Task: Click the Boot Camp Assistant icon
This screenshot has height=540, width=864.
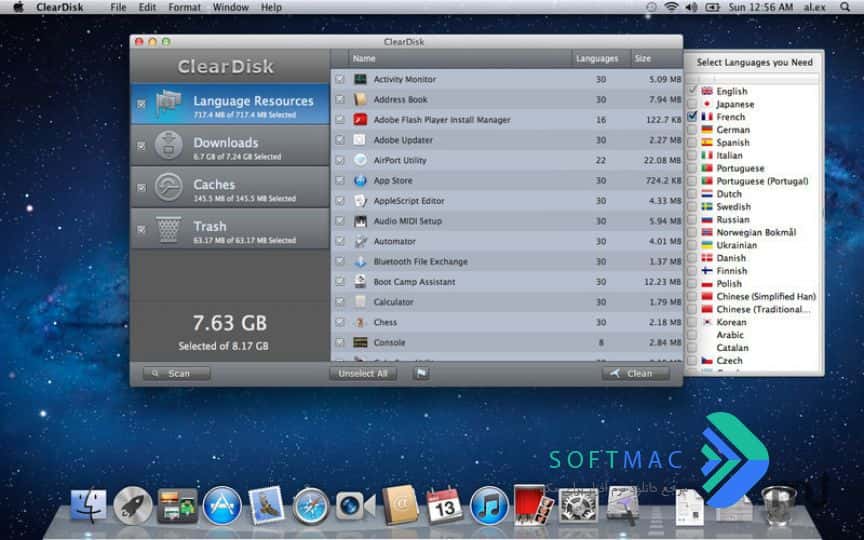Action: pos(360,282)
